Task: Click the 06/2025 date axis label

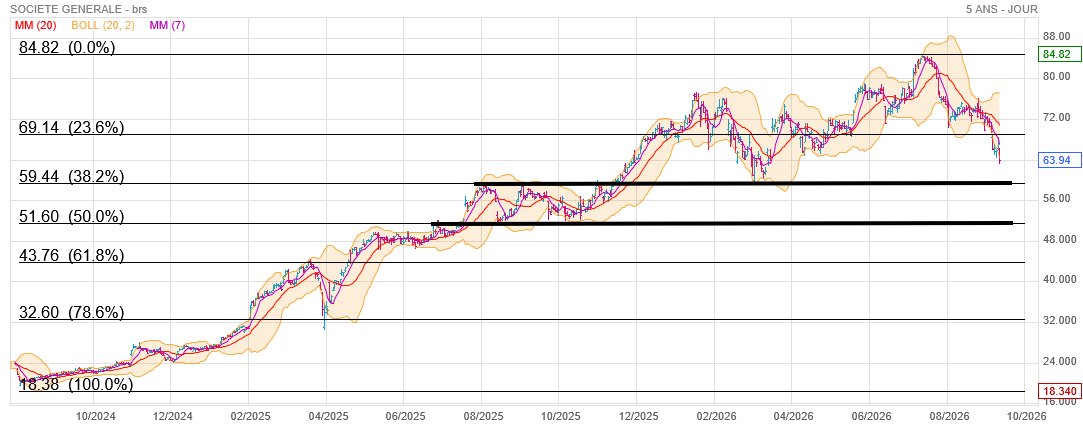Action: (403, 416)
